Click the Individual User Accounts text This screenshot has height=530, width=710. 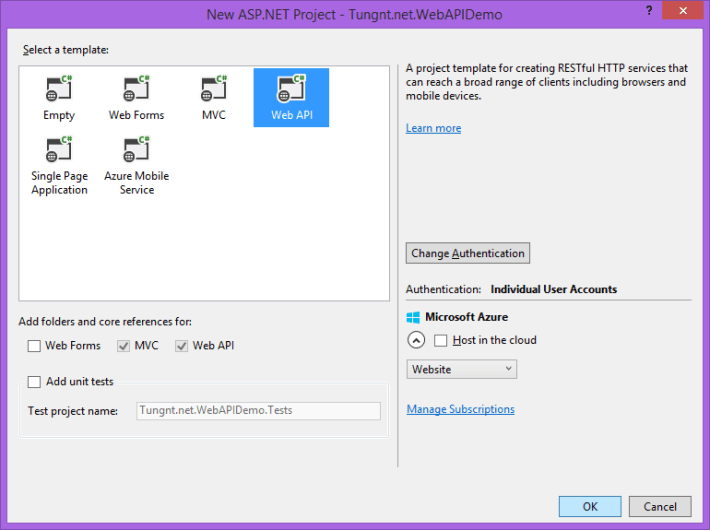(554, 289)
